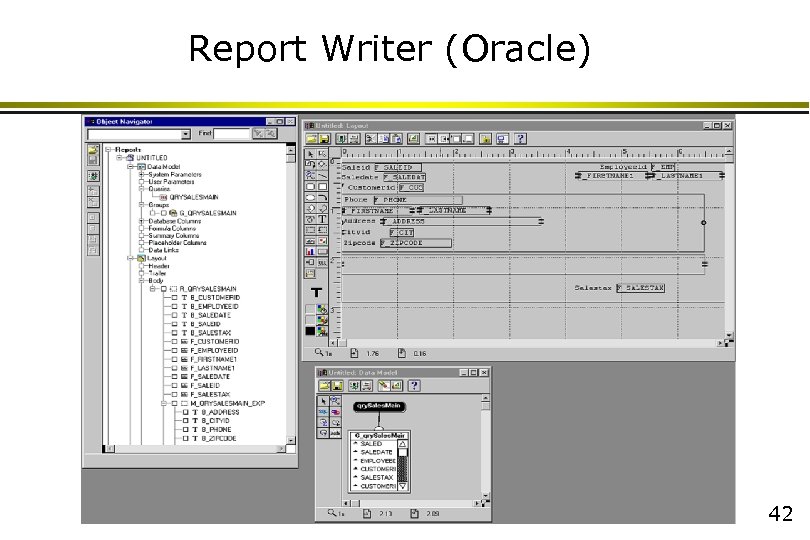Viewport: 810px width, 540px height.
Task: Collapse the Layout node in navigator
Action: [x=131, y=258]
